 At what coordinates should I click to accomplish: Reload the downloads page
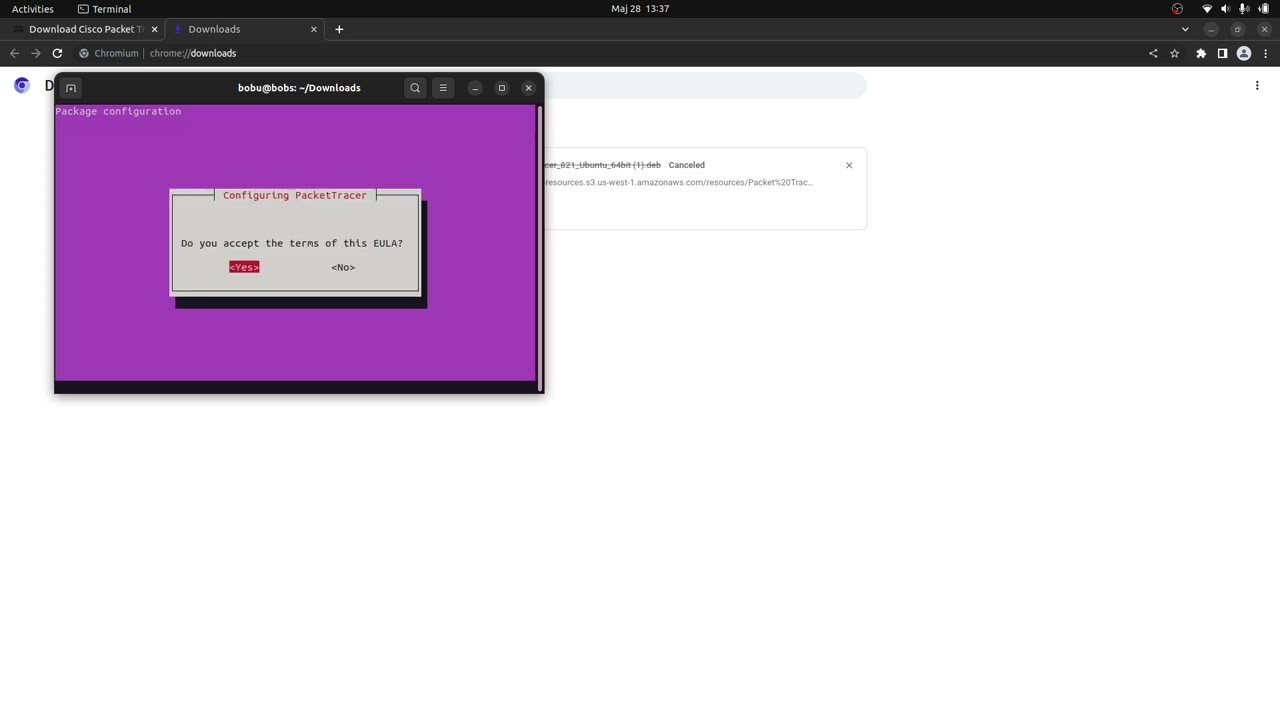[x=57, y=53]
